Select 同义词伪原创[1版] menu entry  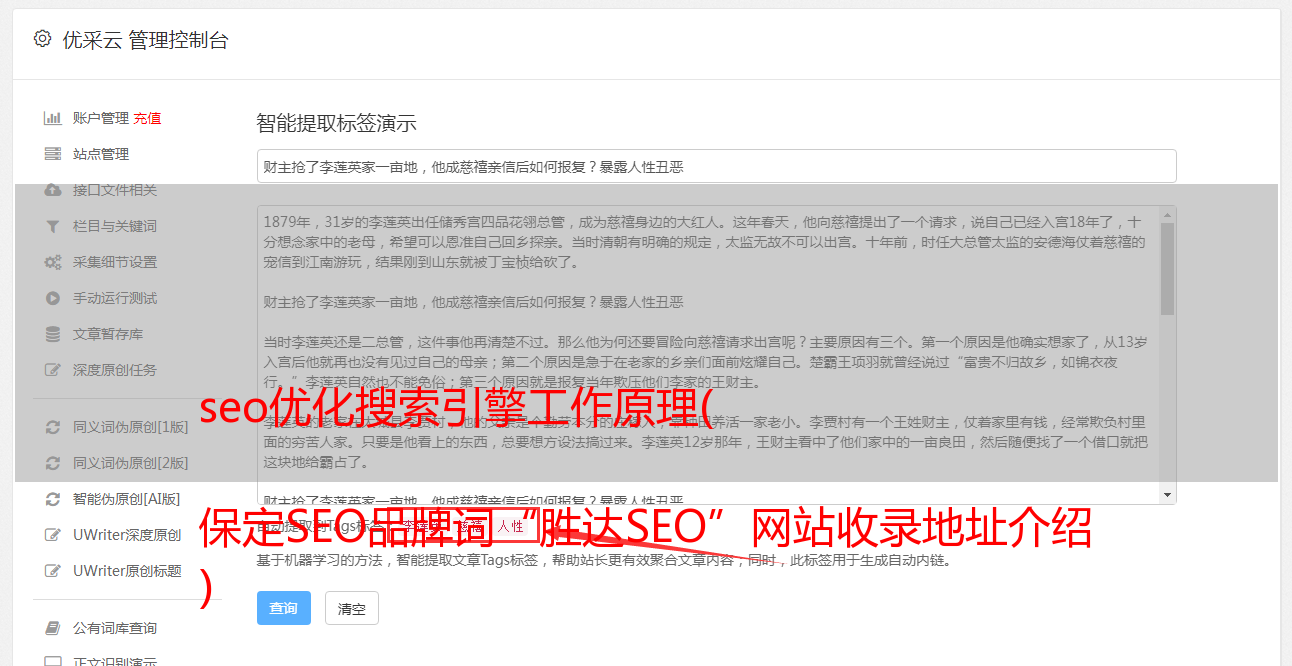pyautogui.click(x=130, y=427)
